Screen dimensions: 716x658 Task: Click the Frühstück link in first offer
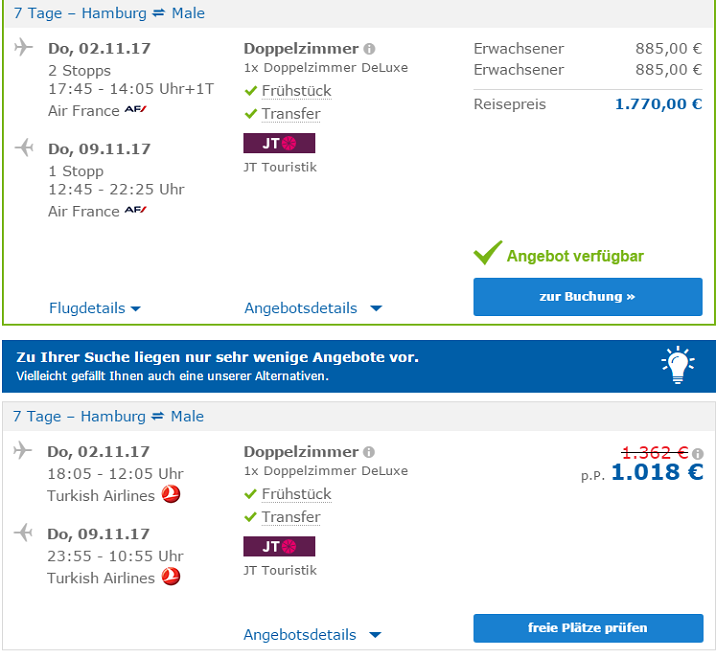click(x=296, y=91)
